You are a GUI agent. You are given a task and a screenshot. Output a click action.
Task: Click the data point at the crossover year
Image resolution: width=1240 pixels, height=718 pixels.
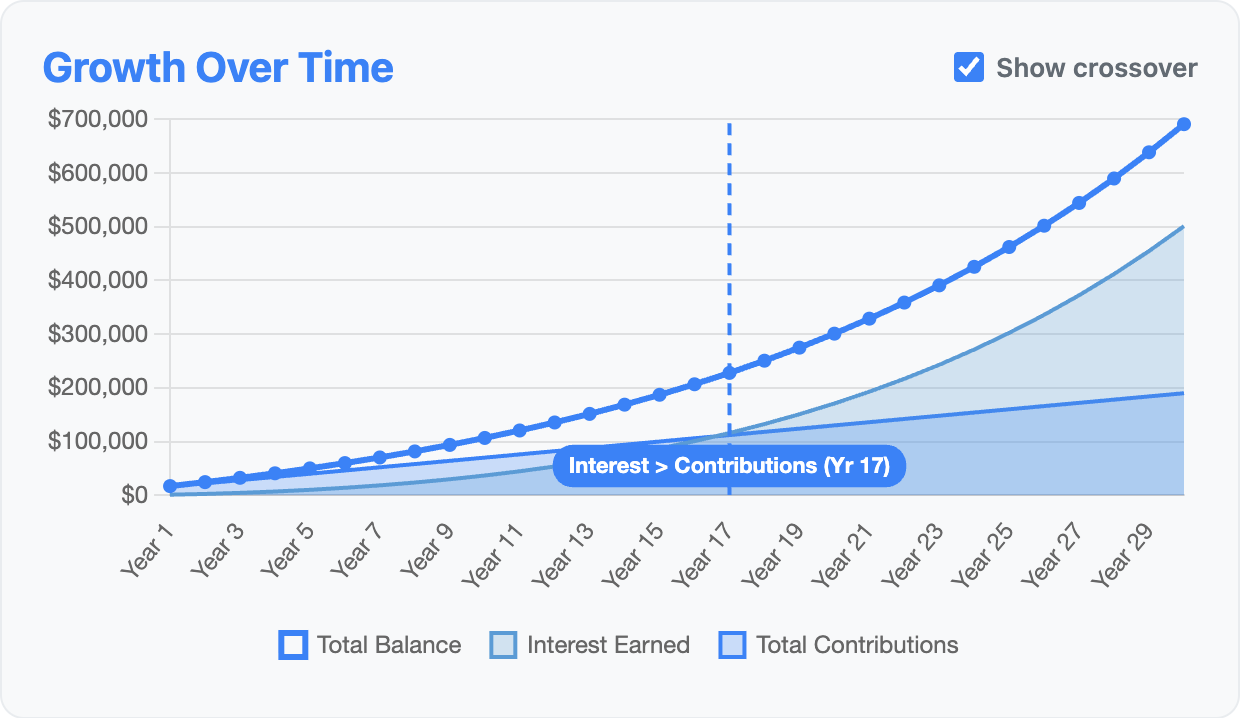pos(730,370)
